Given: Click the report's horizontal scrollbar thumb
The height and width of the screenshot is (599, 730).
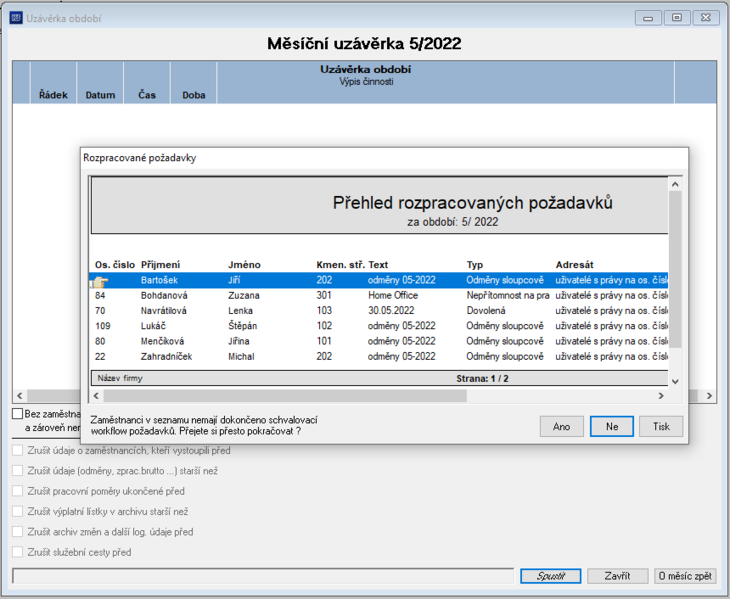Looking at the screenshot, I should 285,396.
